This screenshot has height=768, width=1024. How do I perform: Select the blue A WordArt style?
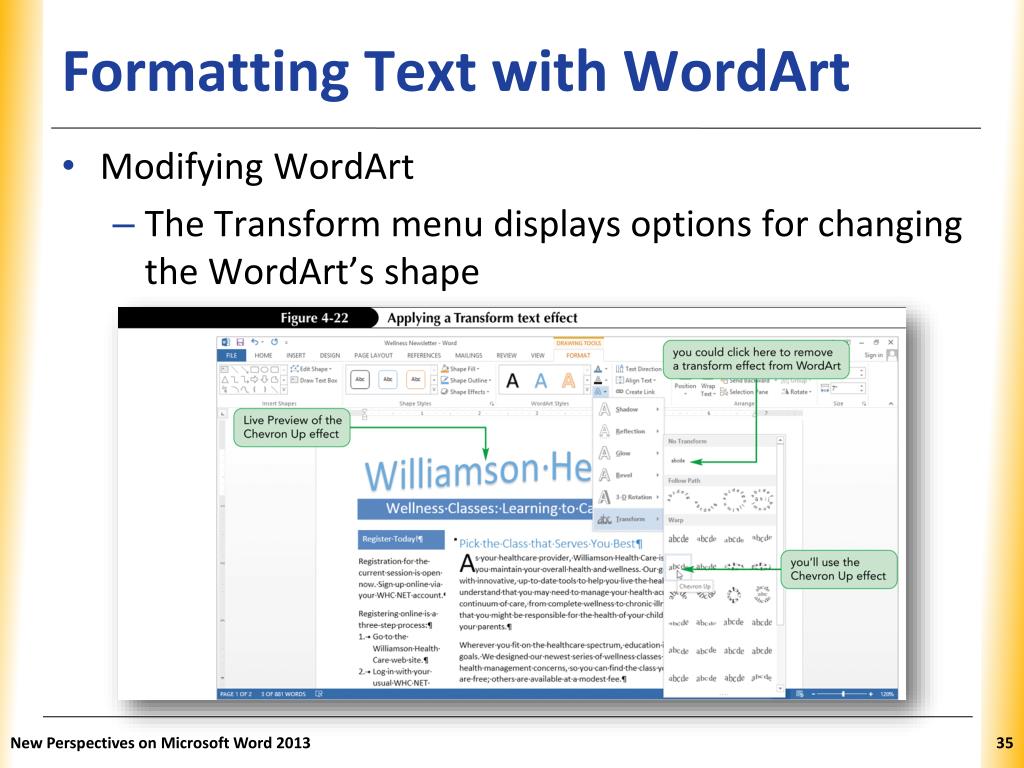click(541, 381)
